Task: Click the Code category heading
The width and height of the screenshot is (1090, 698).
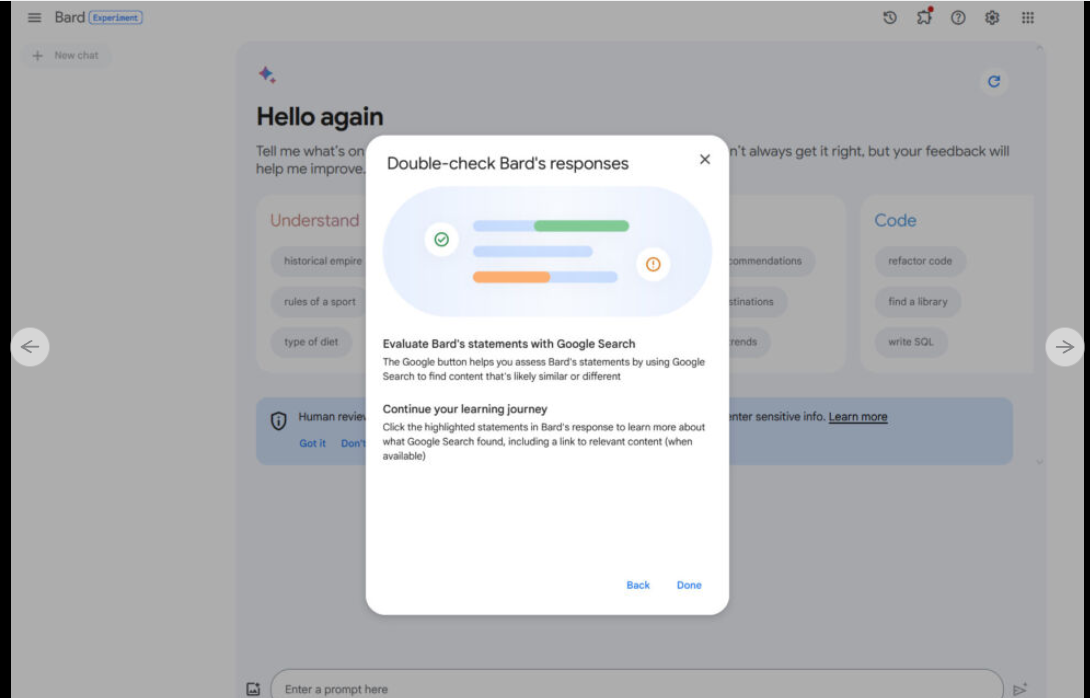Action: (895, 220)
